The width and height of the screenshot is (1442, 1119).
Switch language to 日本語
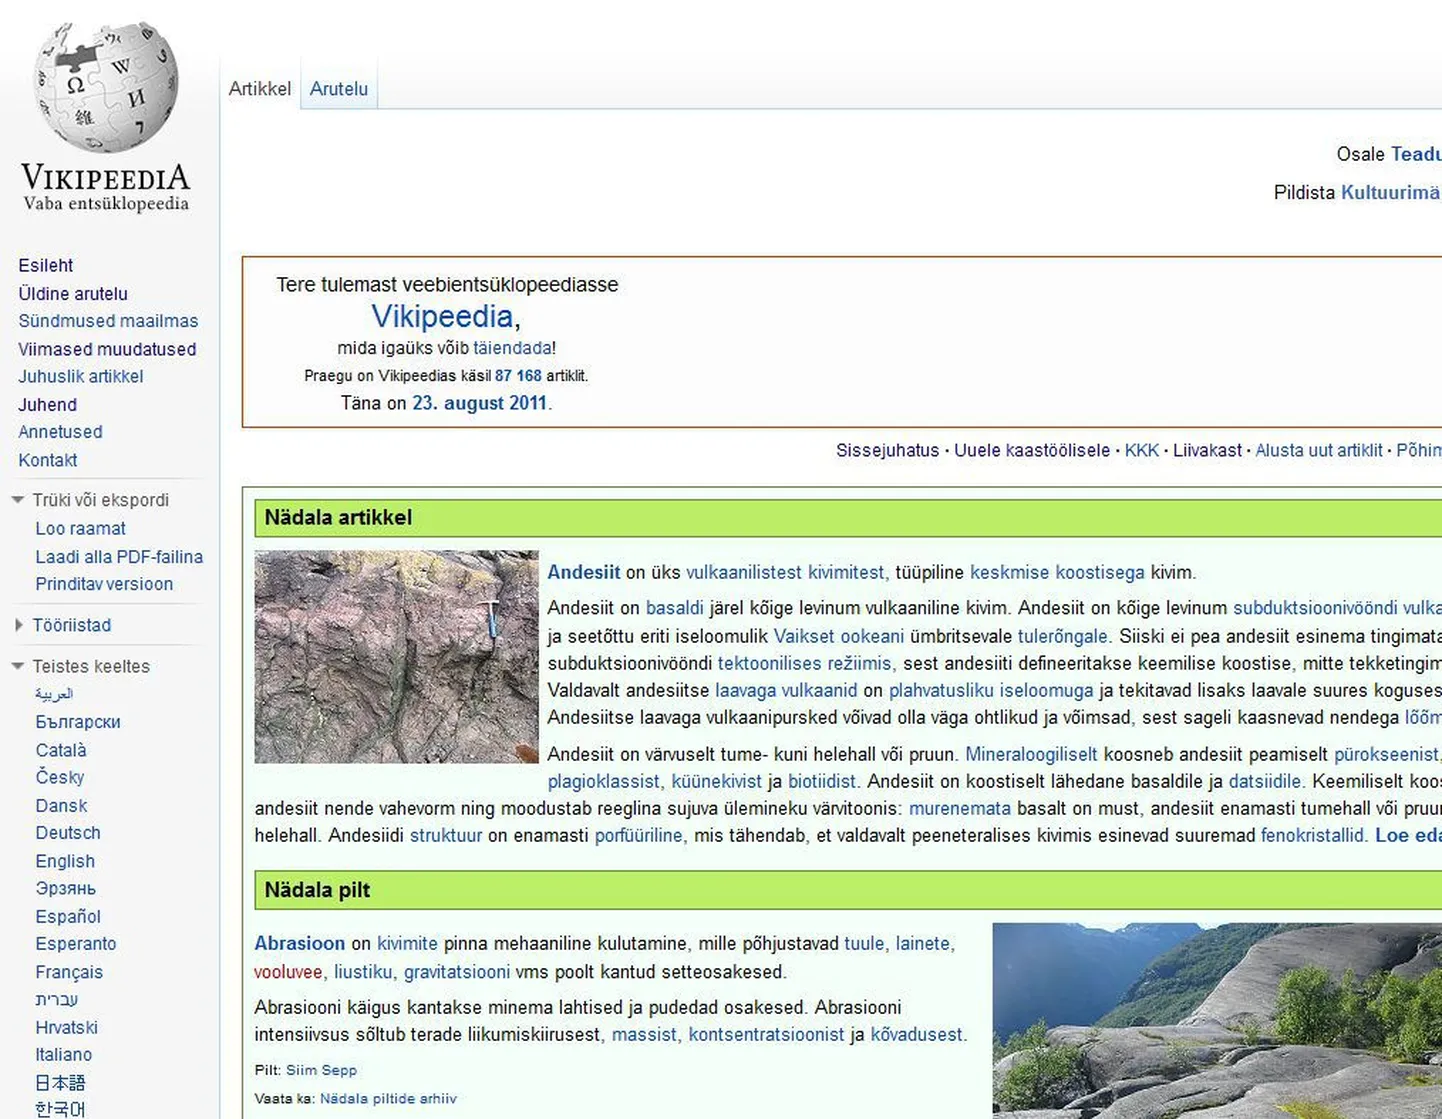click(x=60, y=1082)
